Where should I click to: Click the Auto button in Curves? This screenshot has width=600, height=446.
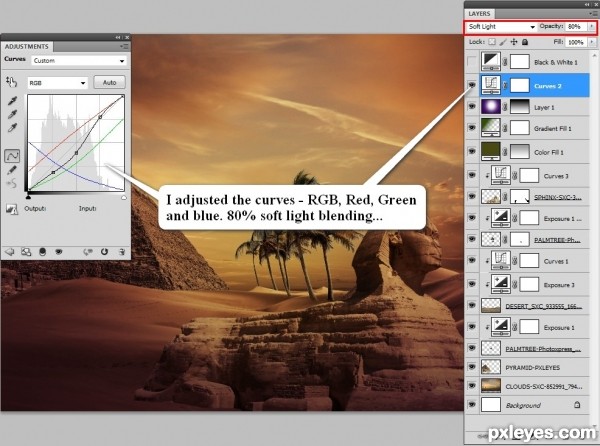pos(109,82)
